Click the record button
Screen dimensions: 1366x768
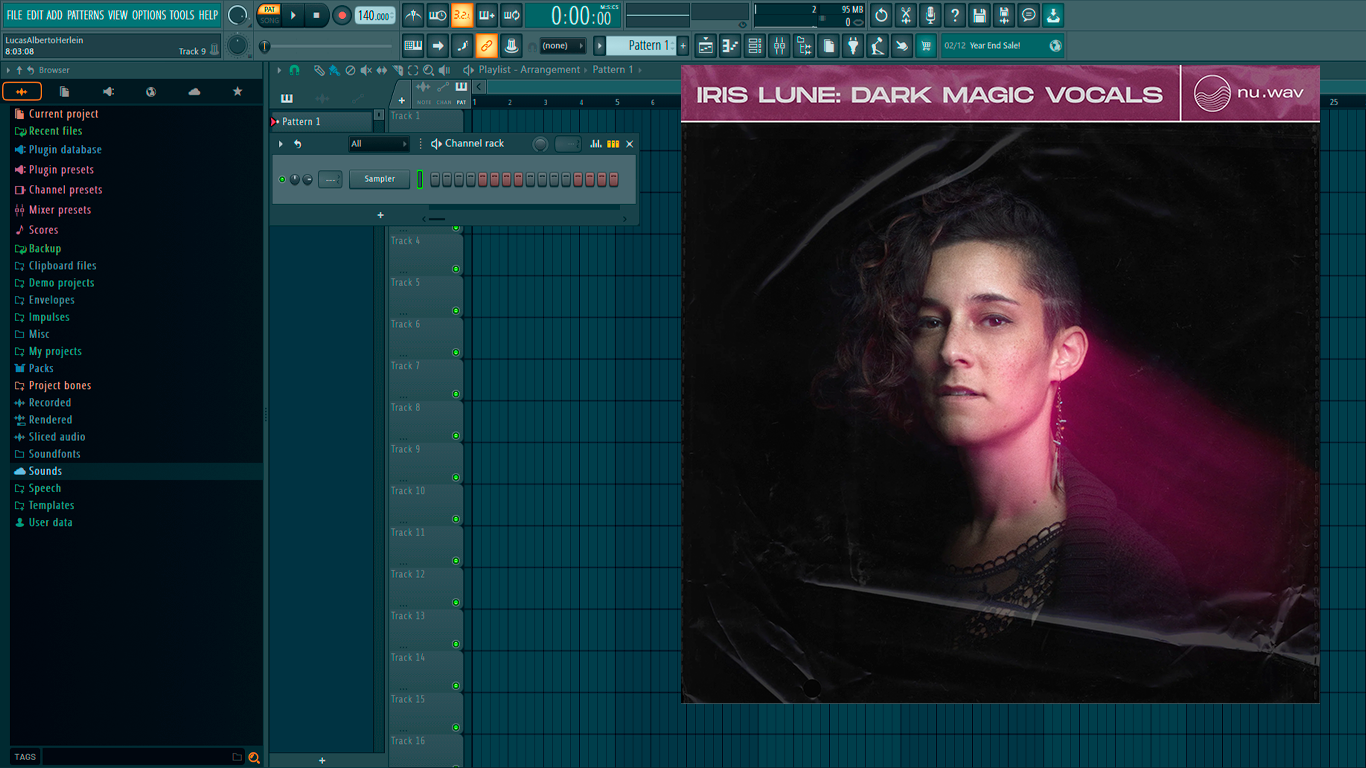(x=342, y=15)
